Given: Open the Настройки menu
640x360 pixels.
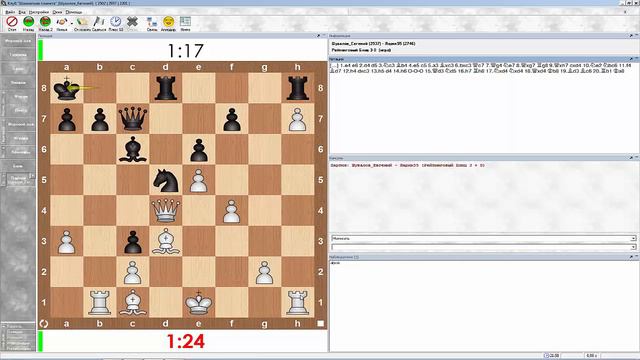Looking at the screenshot, I should pos(39,12).
